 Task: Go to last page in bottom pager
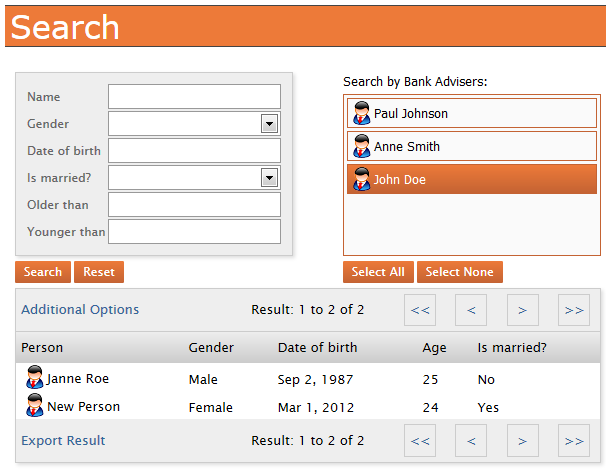[x=573, y=440]
